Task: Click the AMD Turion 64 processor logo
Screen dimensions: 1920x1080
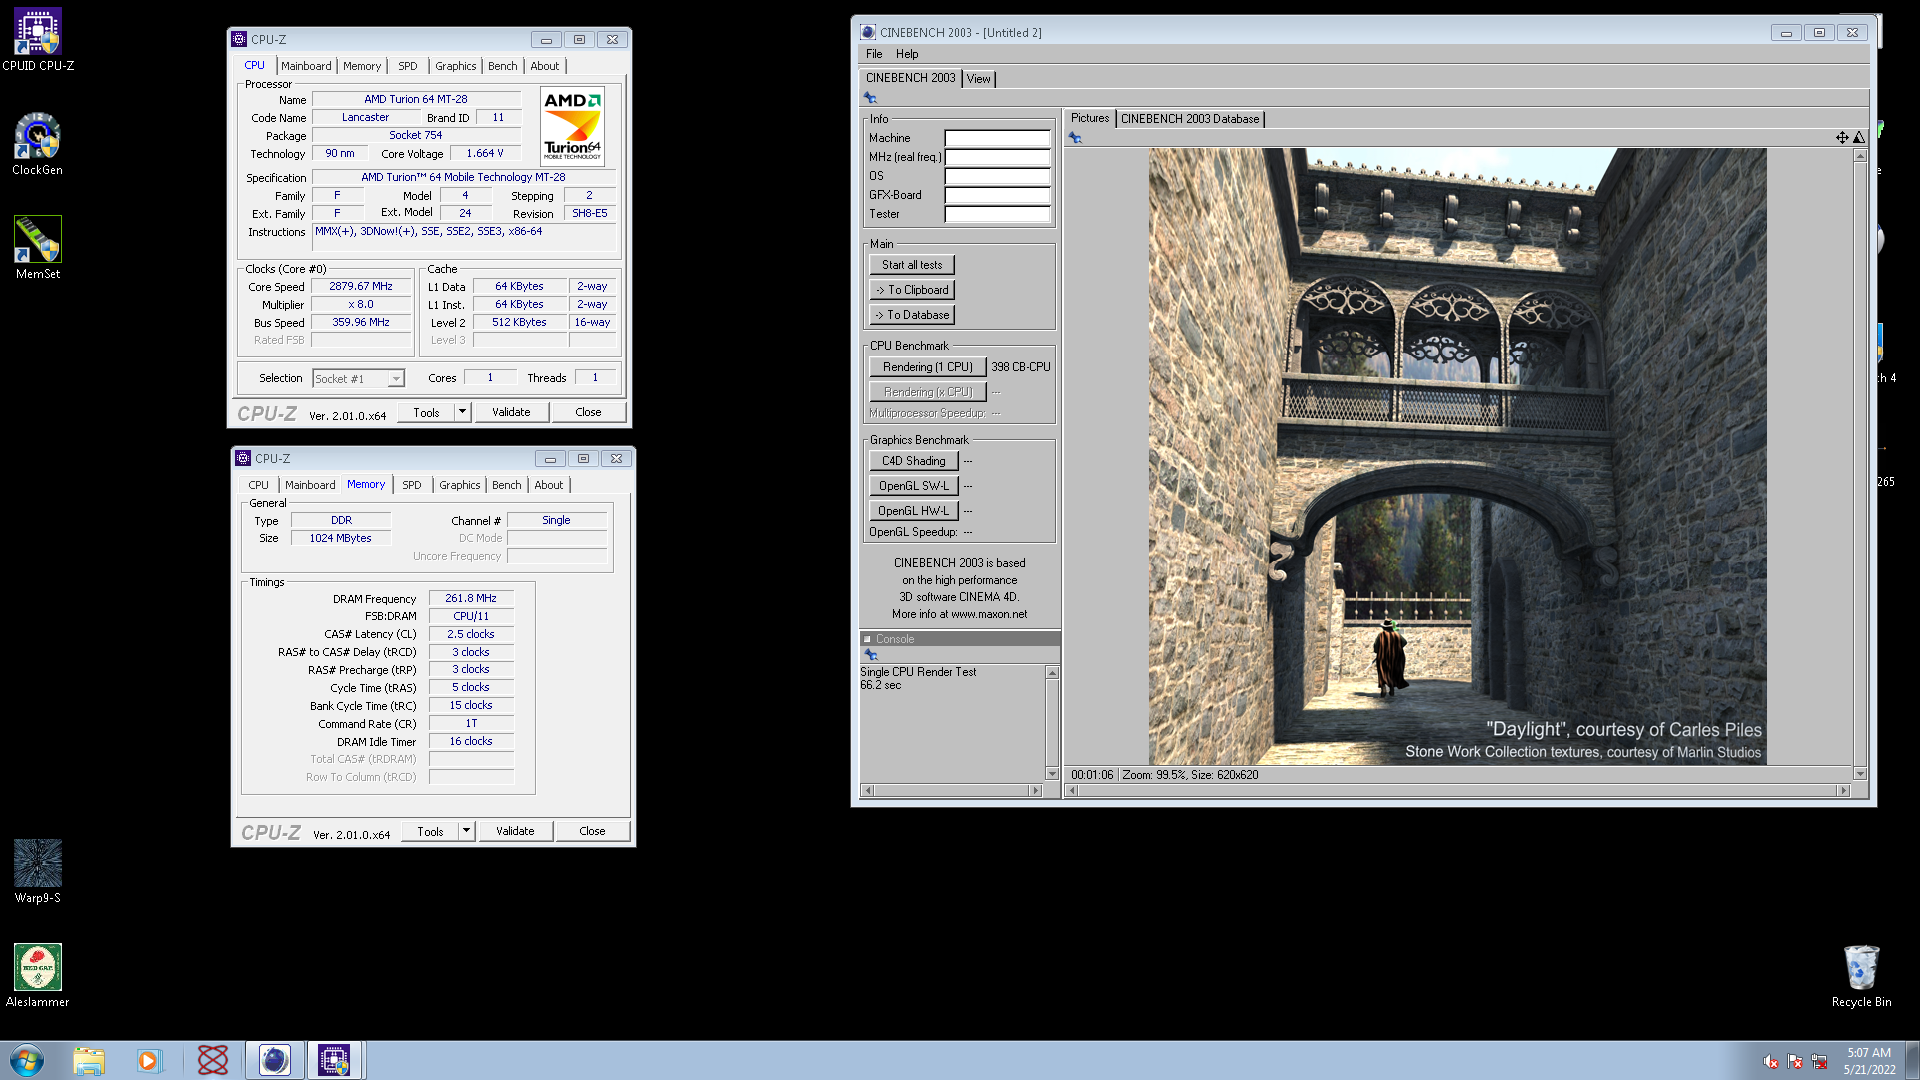Action: pyautogui.click(x=572, y=126)
